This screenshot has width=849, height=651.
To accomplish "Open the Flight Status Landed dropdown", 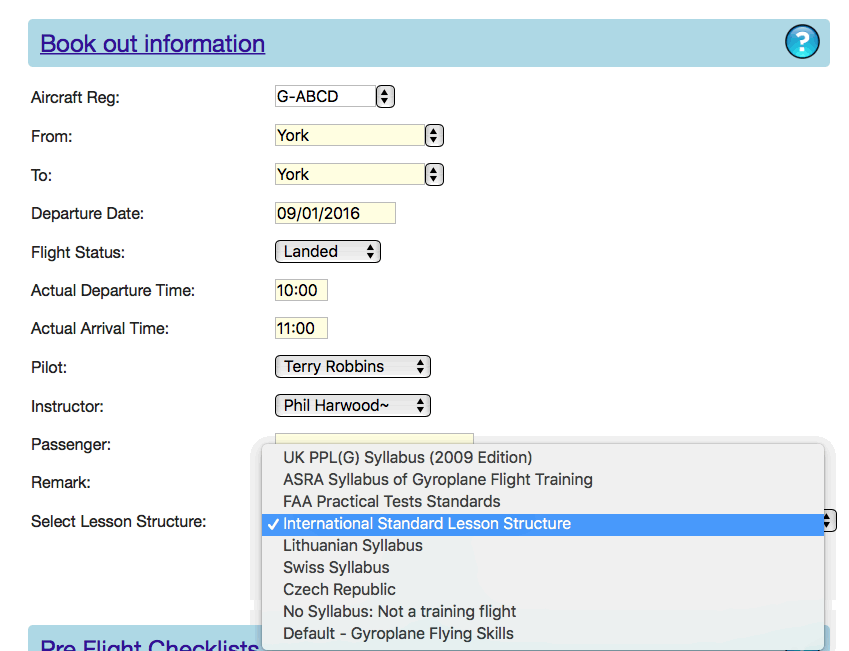I will point(327,252).
